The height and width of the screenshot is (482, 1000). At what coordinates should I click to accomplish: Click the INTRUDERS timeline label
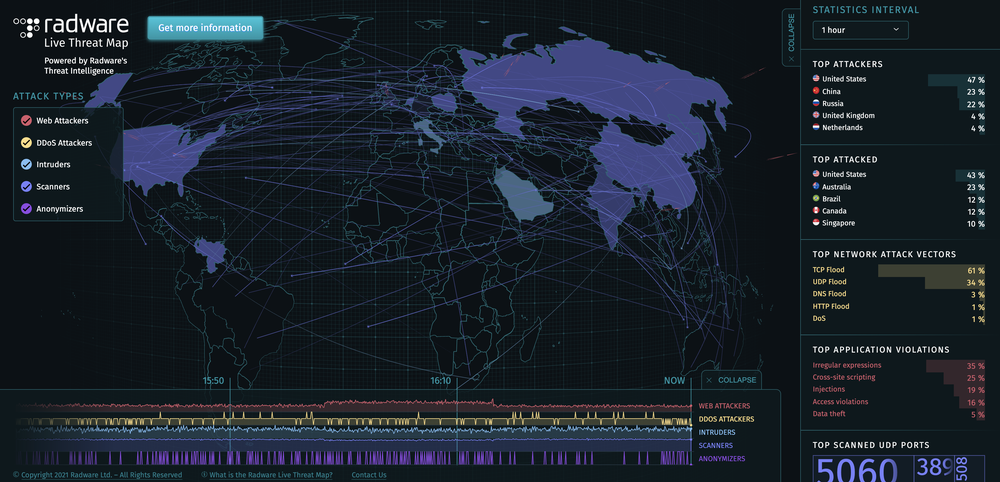click(716, 432)
